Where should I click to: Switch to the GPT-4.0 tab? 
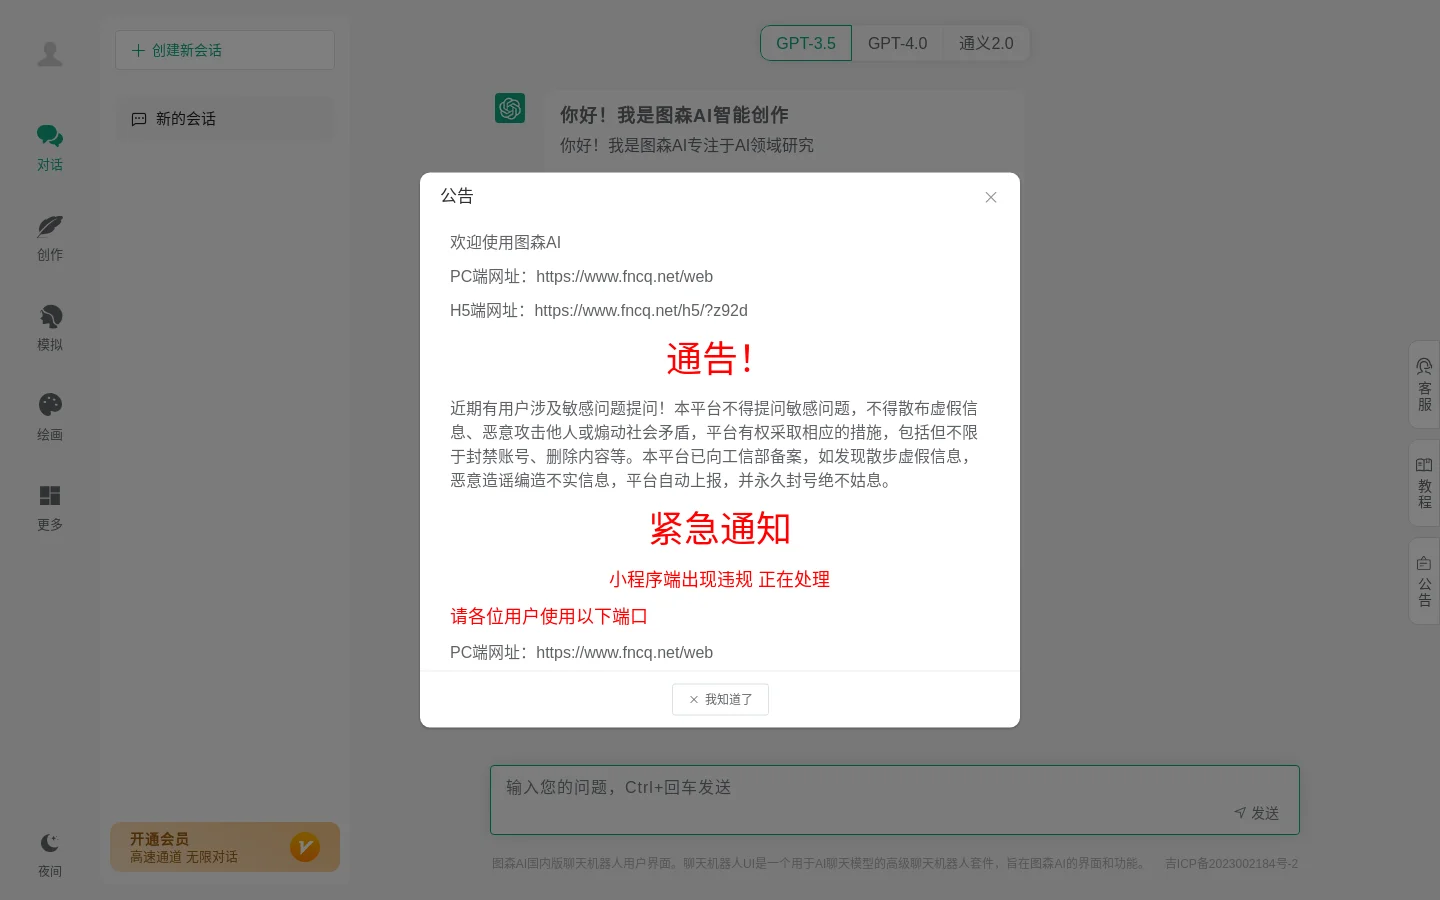897,43
